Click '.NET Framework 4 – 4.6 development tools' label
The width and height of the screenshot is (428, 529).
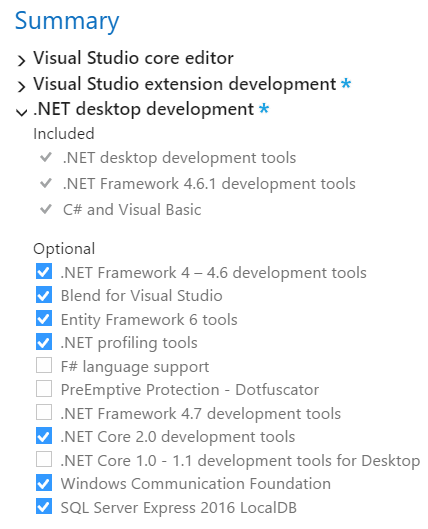(213, 273)
